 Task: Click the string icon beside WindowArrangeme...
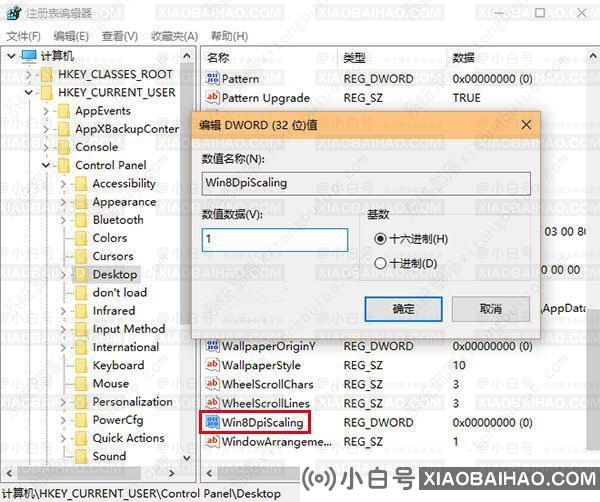[x=212, y=441]
